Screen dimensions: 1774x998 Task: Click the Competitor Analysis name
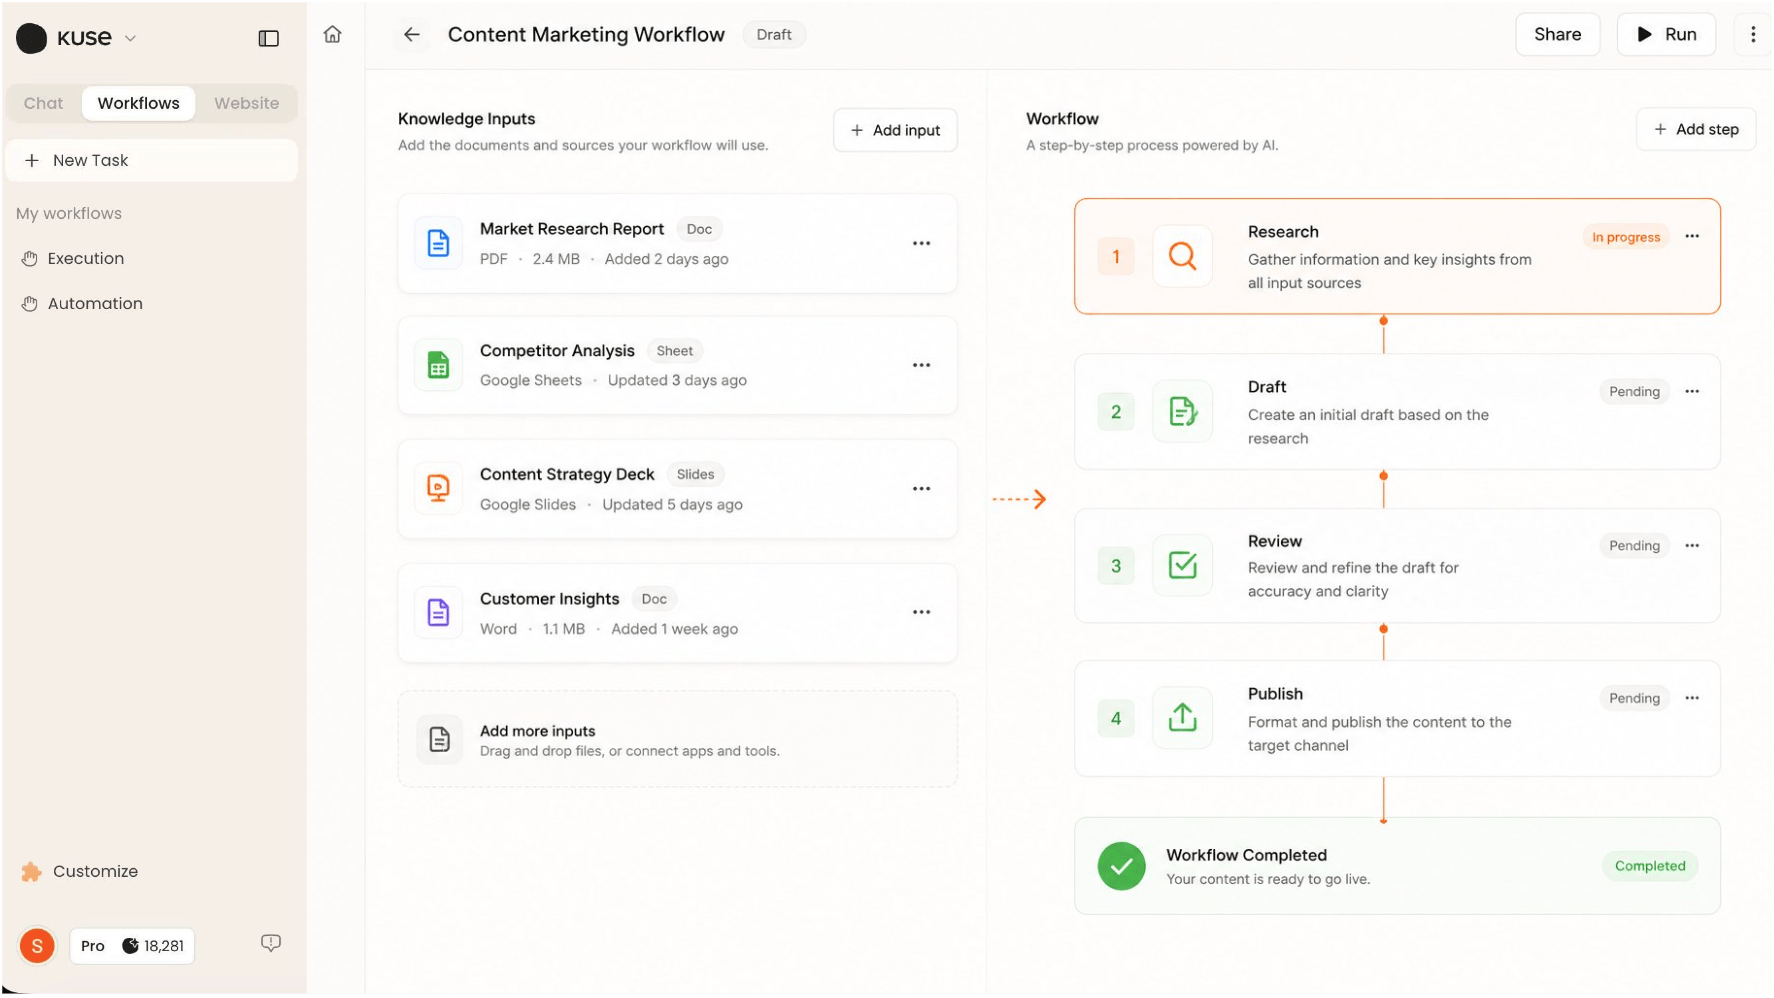click(x=557, y=351)
